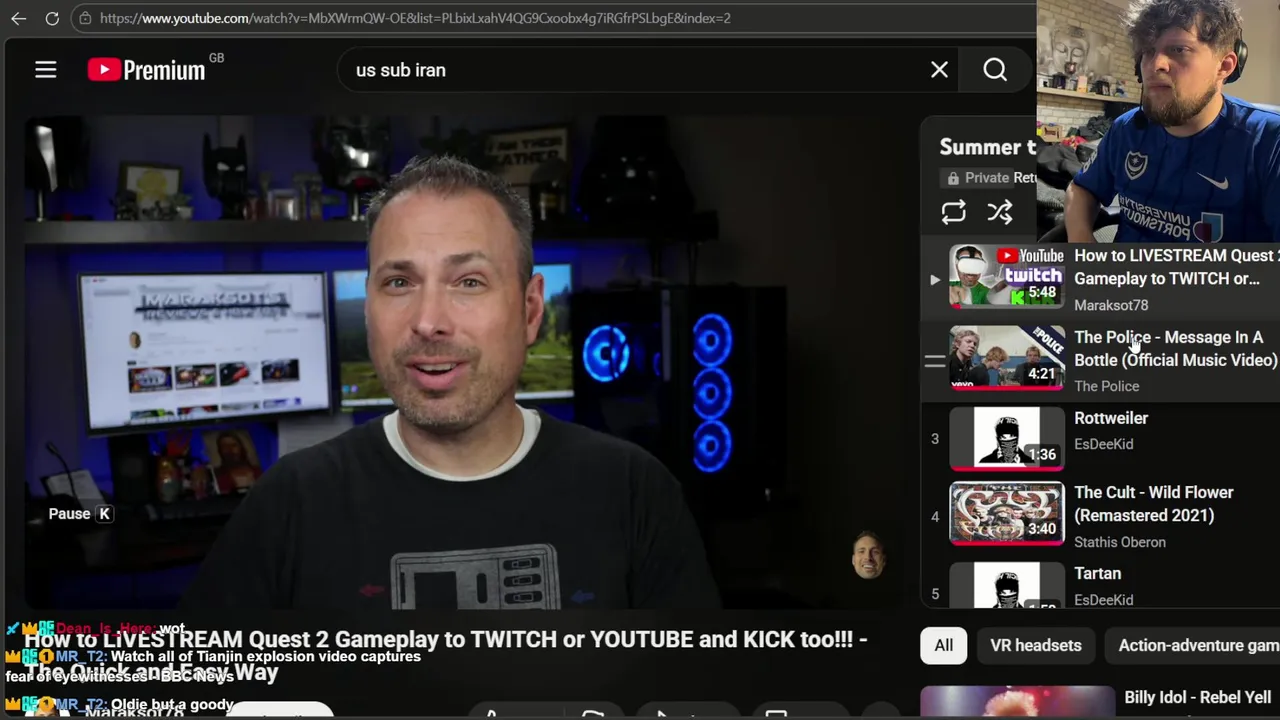Visit Maraksot78 channel in playlist
The height and width of the screenshot is (720, 1280).
[1111, 305]
